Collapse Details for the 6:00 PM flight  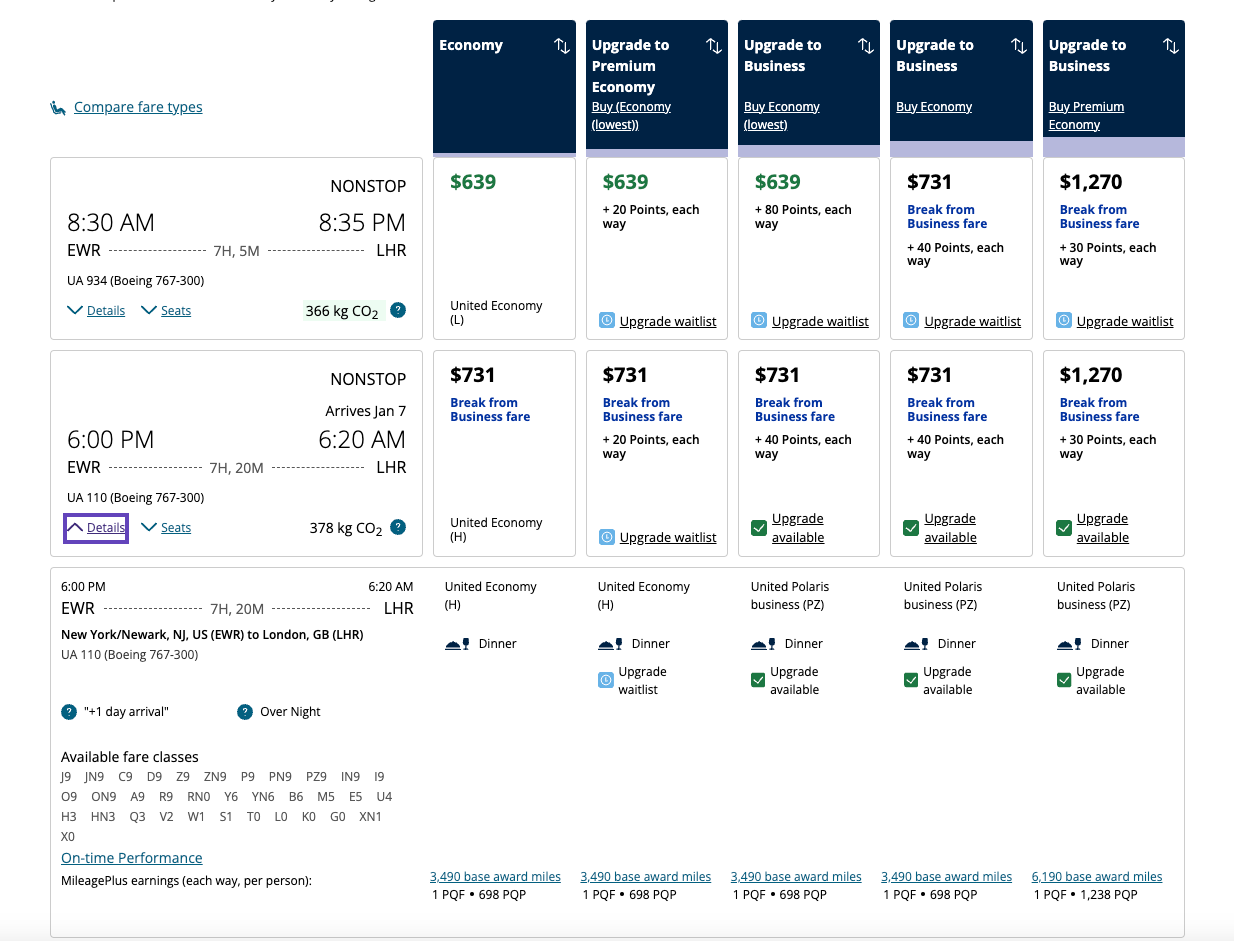(x=95, y=527)
